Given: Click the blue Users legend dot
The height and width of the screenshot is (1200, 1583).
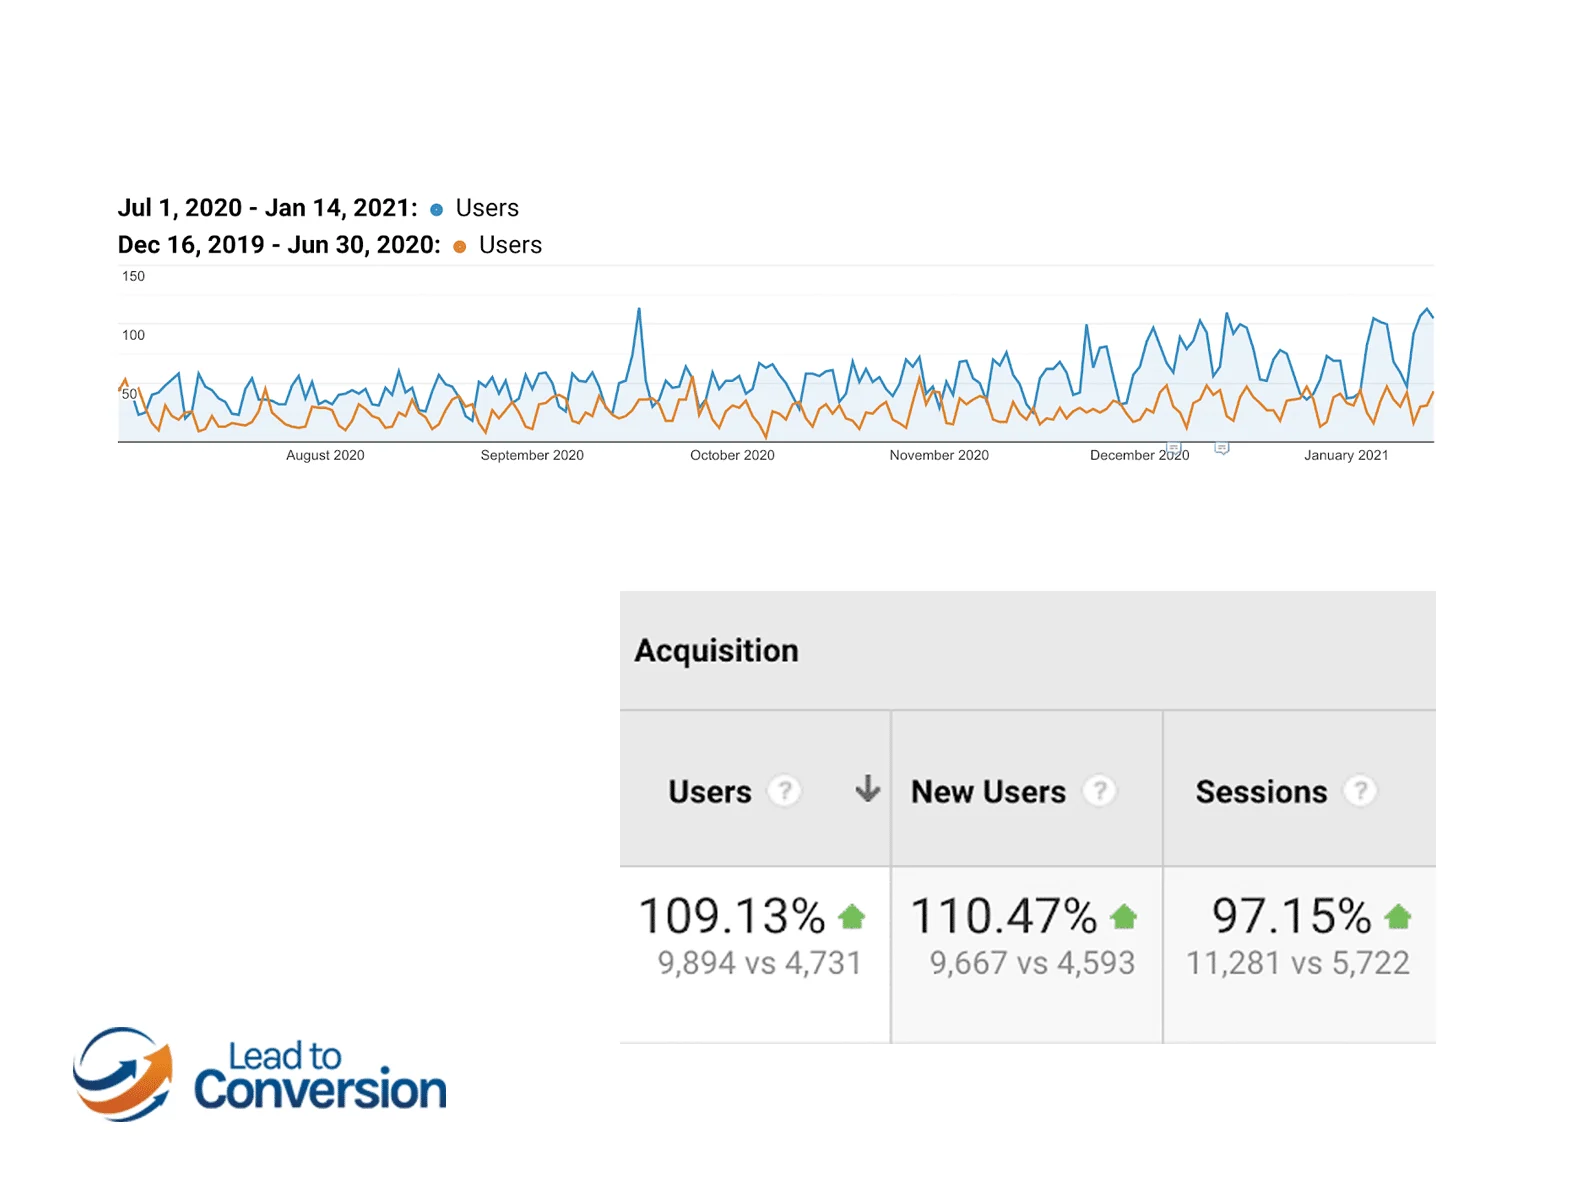Looking at the screenshot, I should tap(436, 210).
